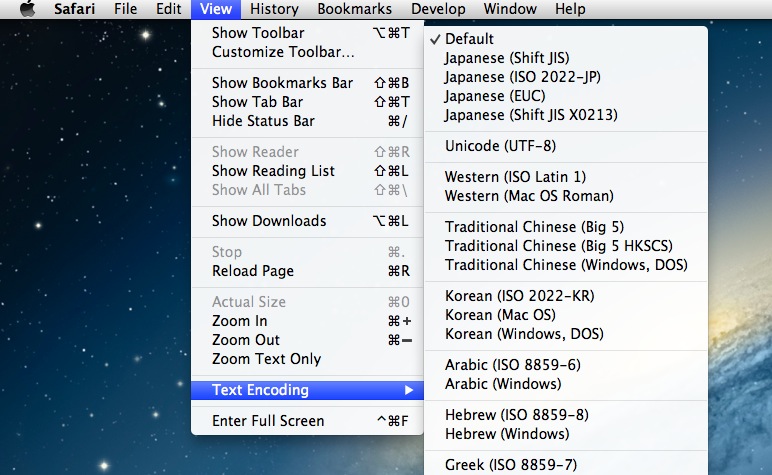772x475 pixels.
Task: Choose Show Tab Bar
Action: (x=307, y=102)
